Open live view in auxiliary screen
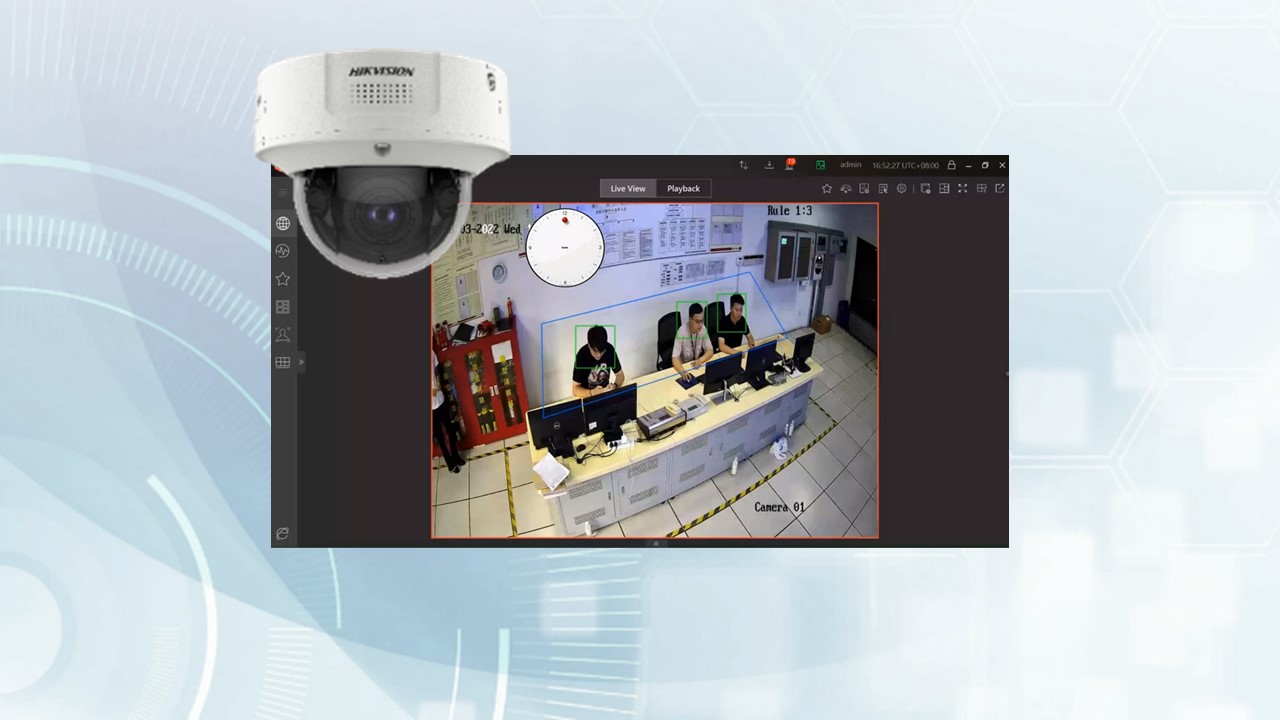 click(x=999, y=188)
